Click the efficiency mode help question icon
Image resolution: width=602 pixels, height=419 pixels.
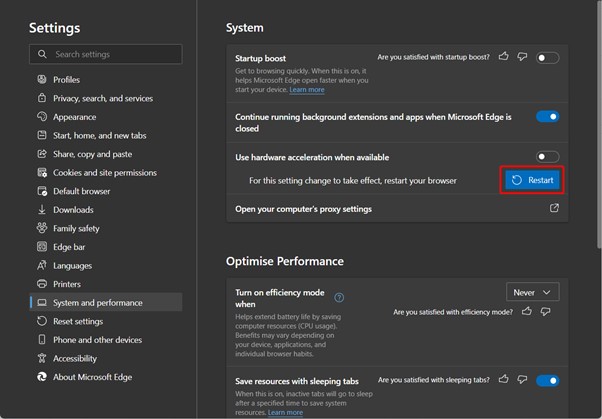tap(339, 298)
